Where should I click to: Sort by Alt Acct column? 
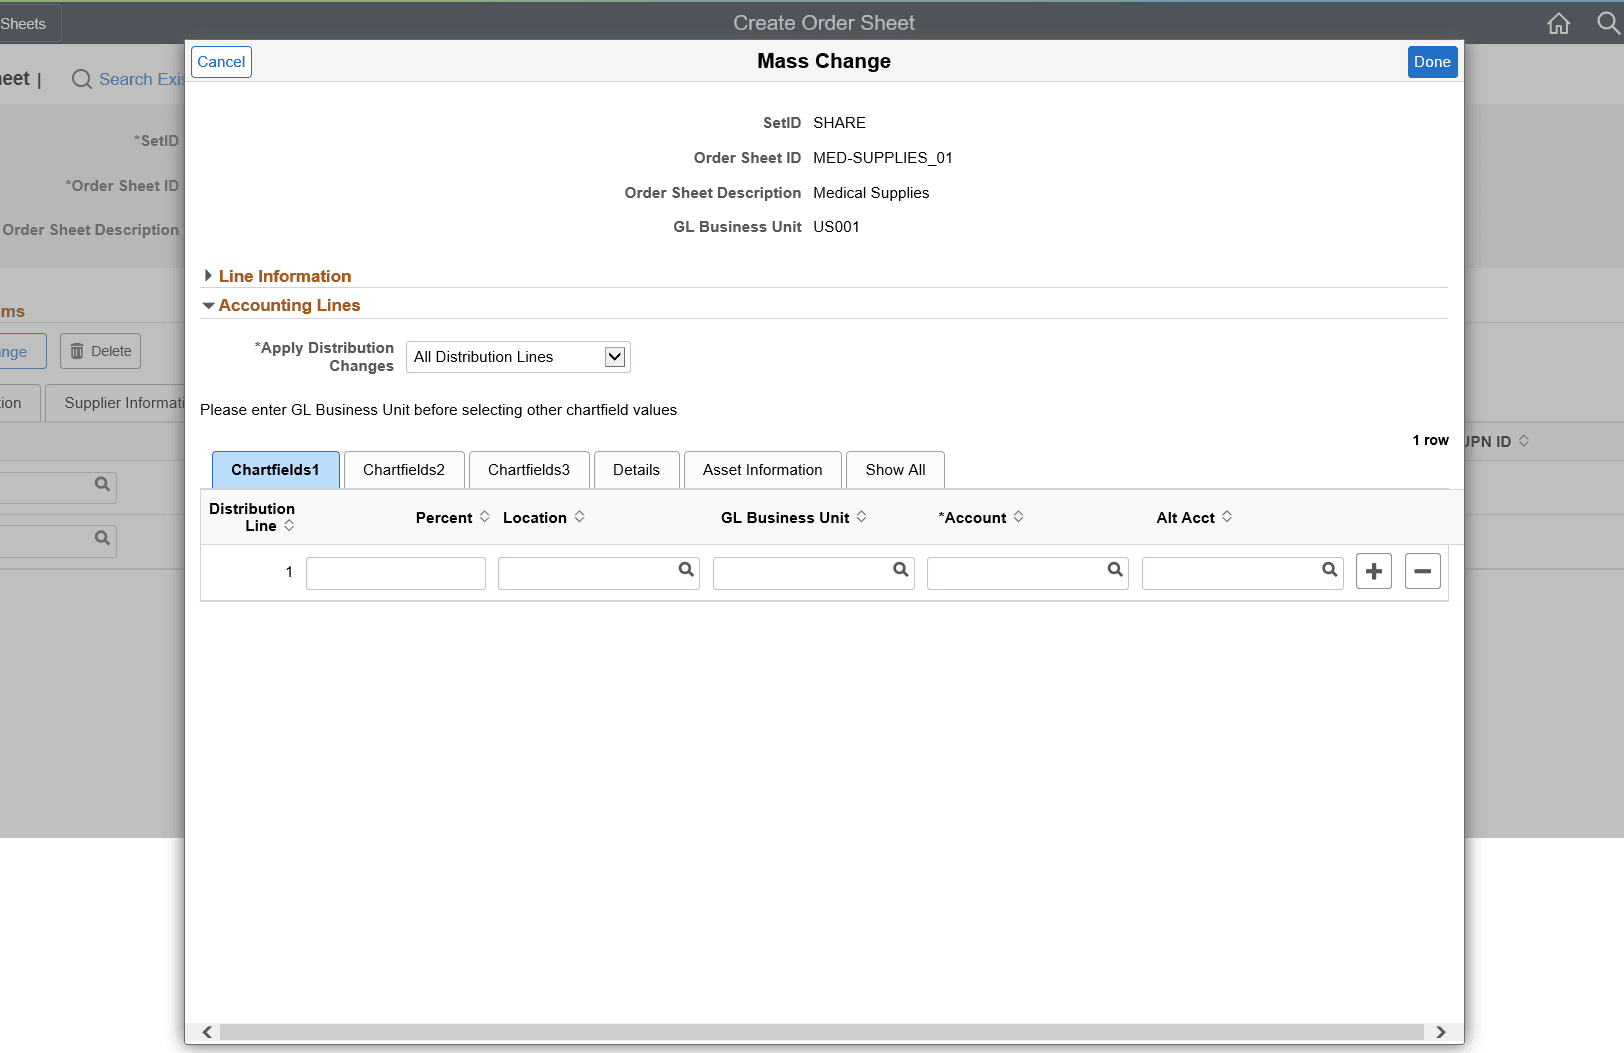point(1227,517)
